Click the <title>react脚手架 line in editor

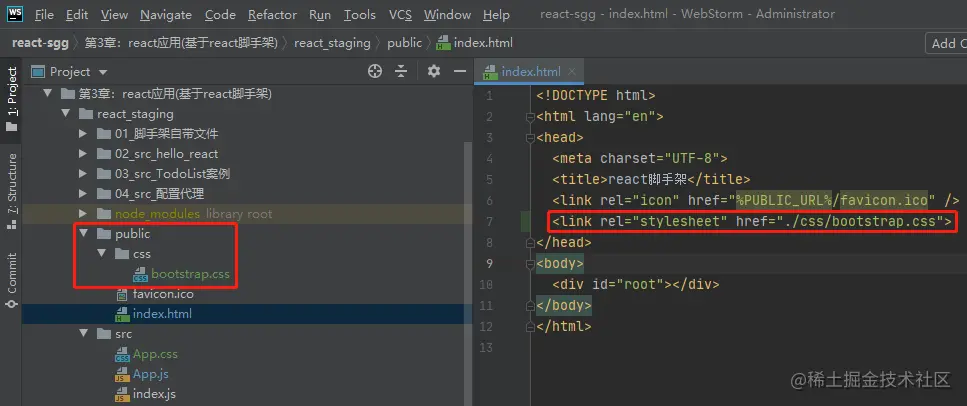point(651,180)
